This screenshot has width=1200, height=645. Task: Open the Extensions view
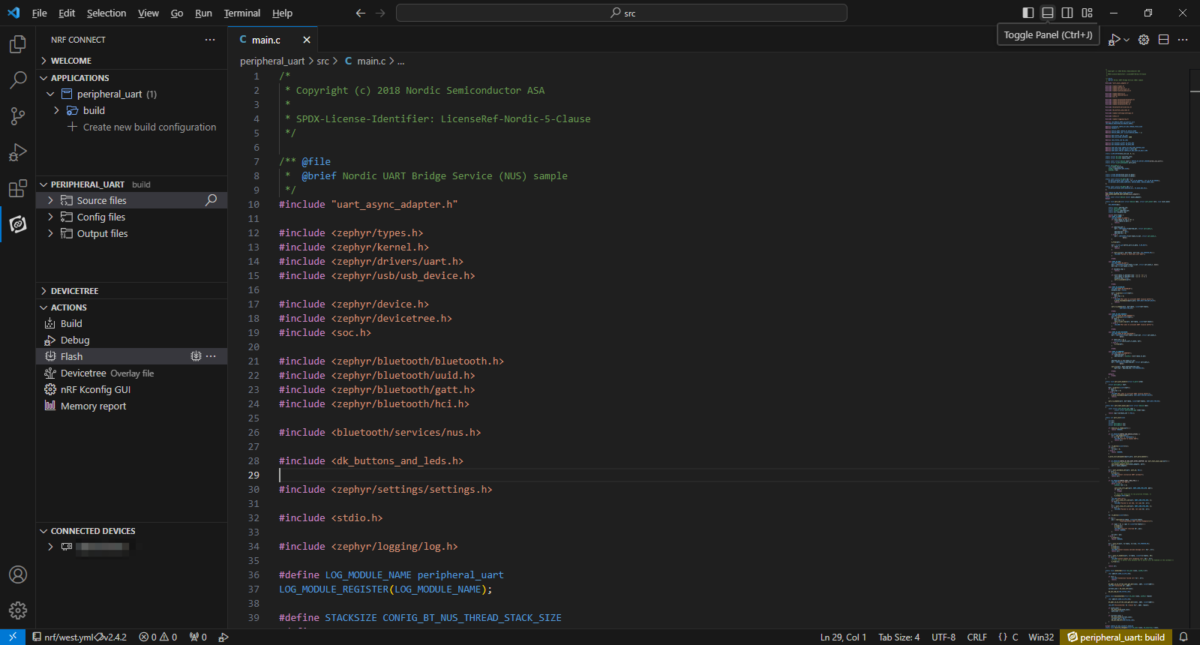17,188
